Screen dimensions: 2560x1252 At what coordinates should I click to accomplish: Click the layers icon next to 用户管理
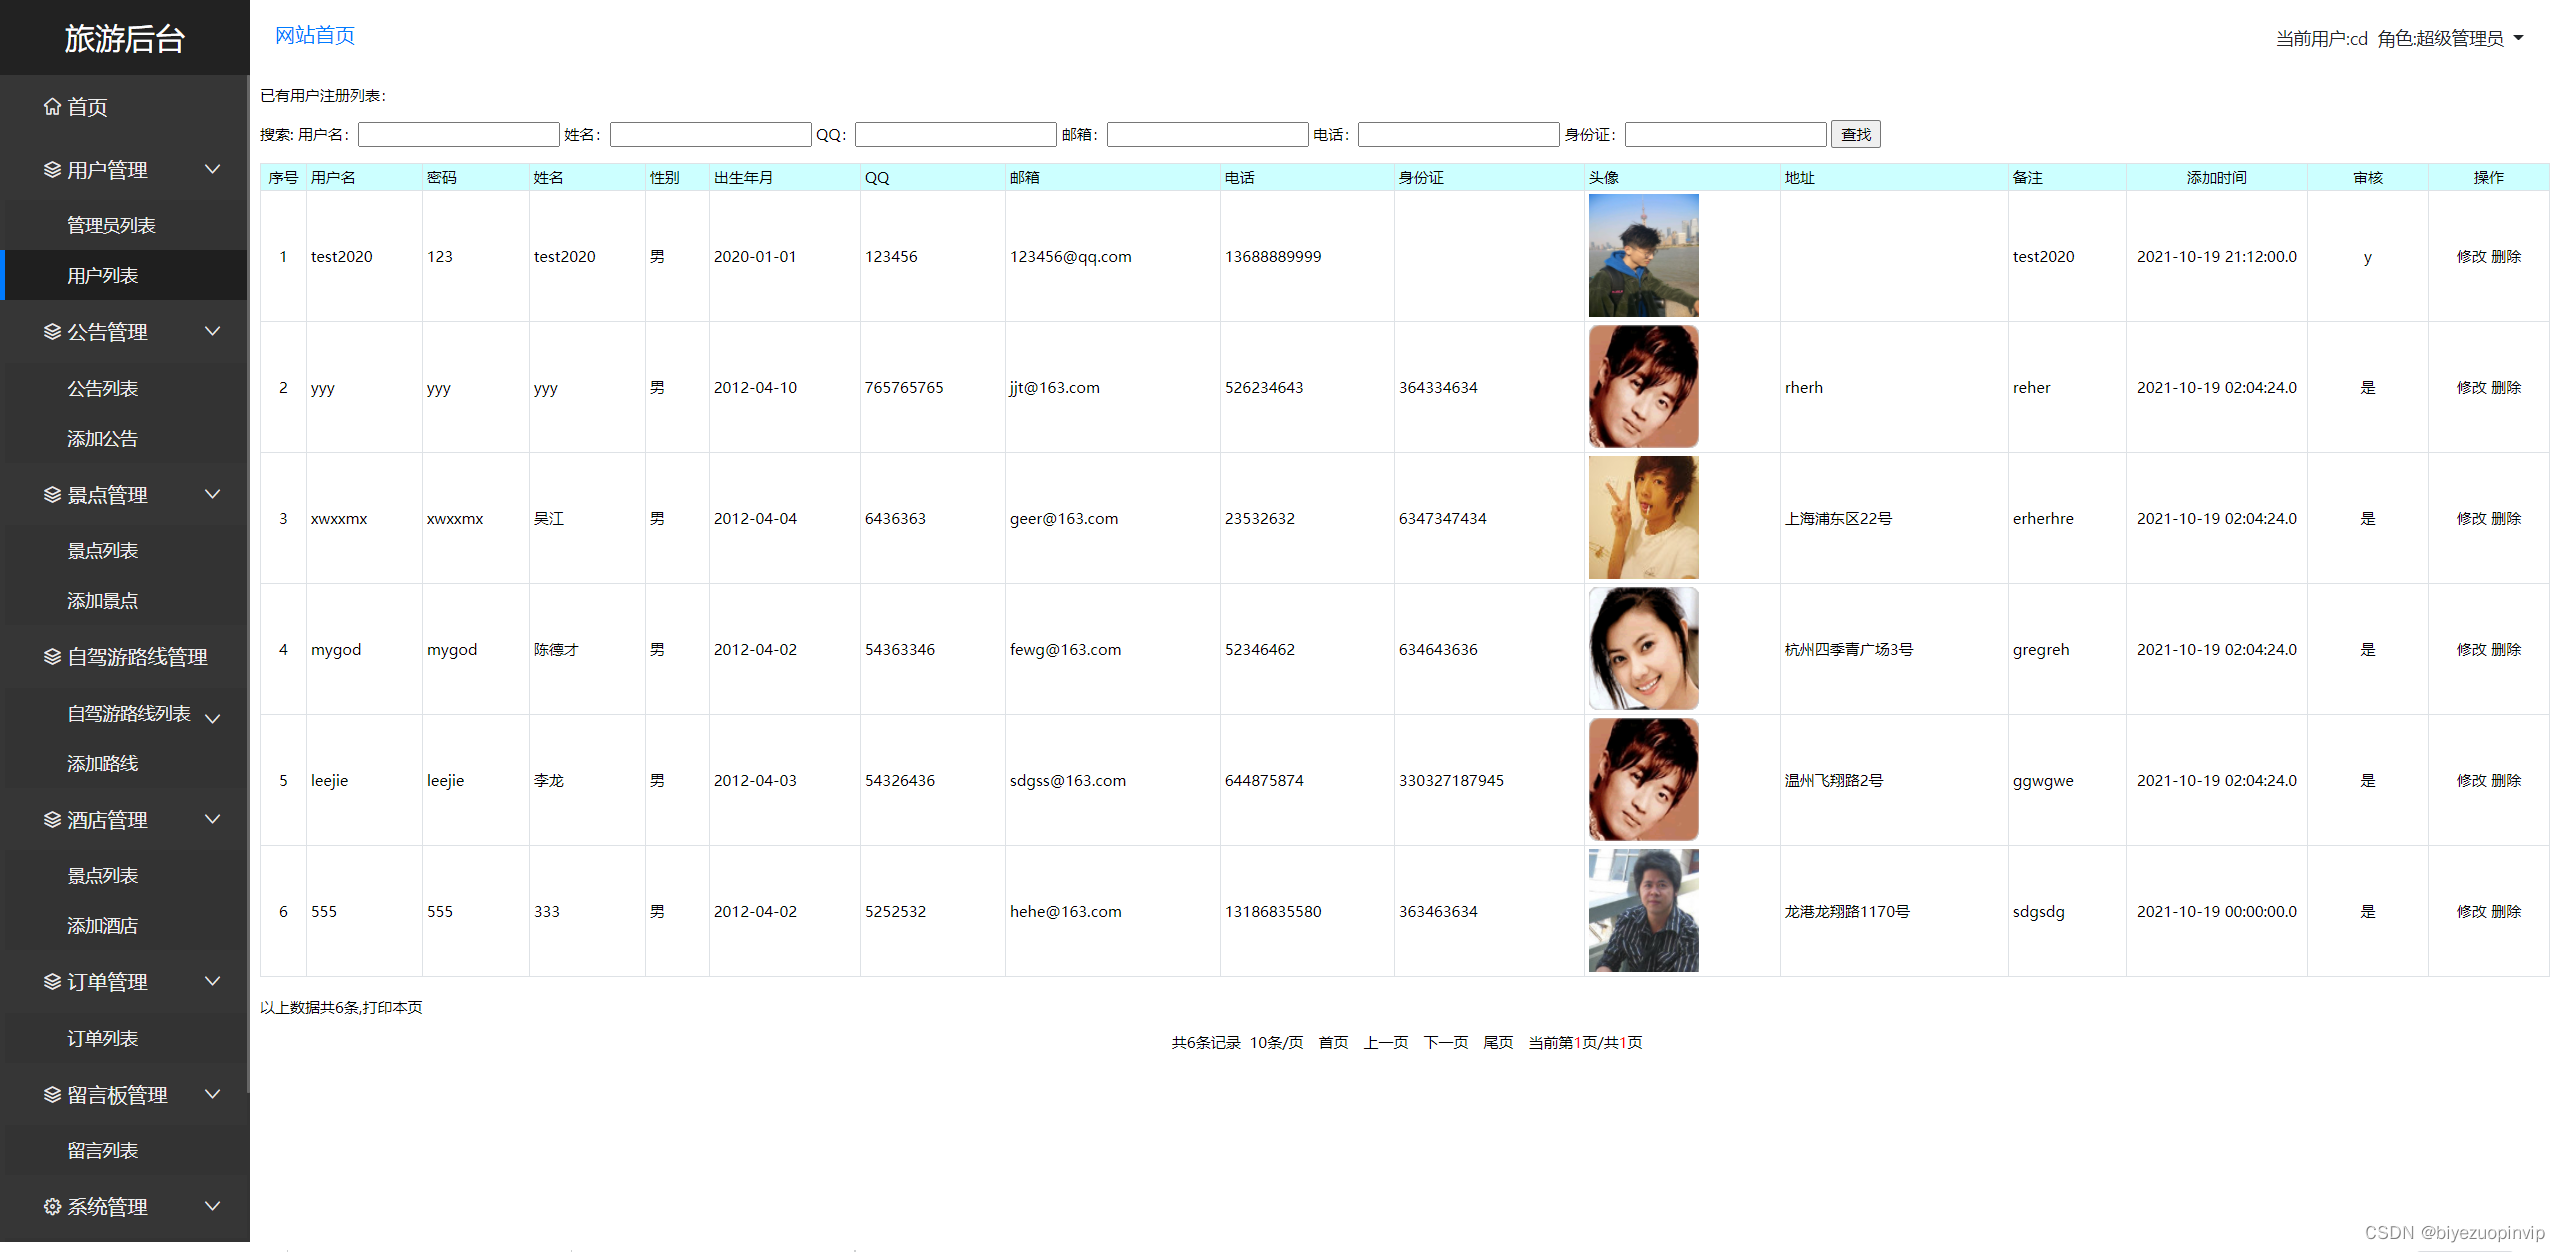(52, 170)
